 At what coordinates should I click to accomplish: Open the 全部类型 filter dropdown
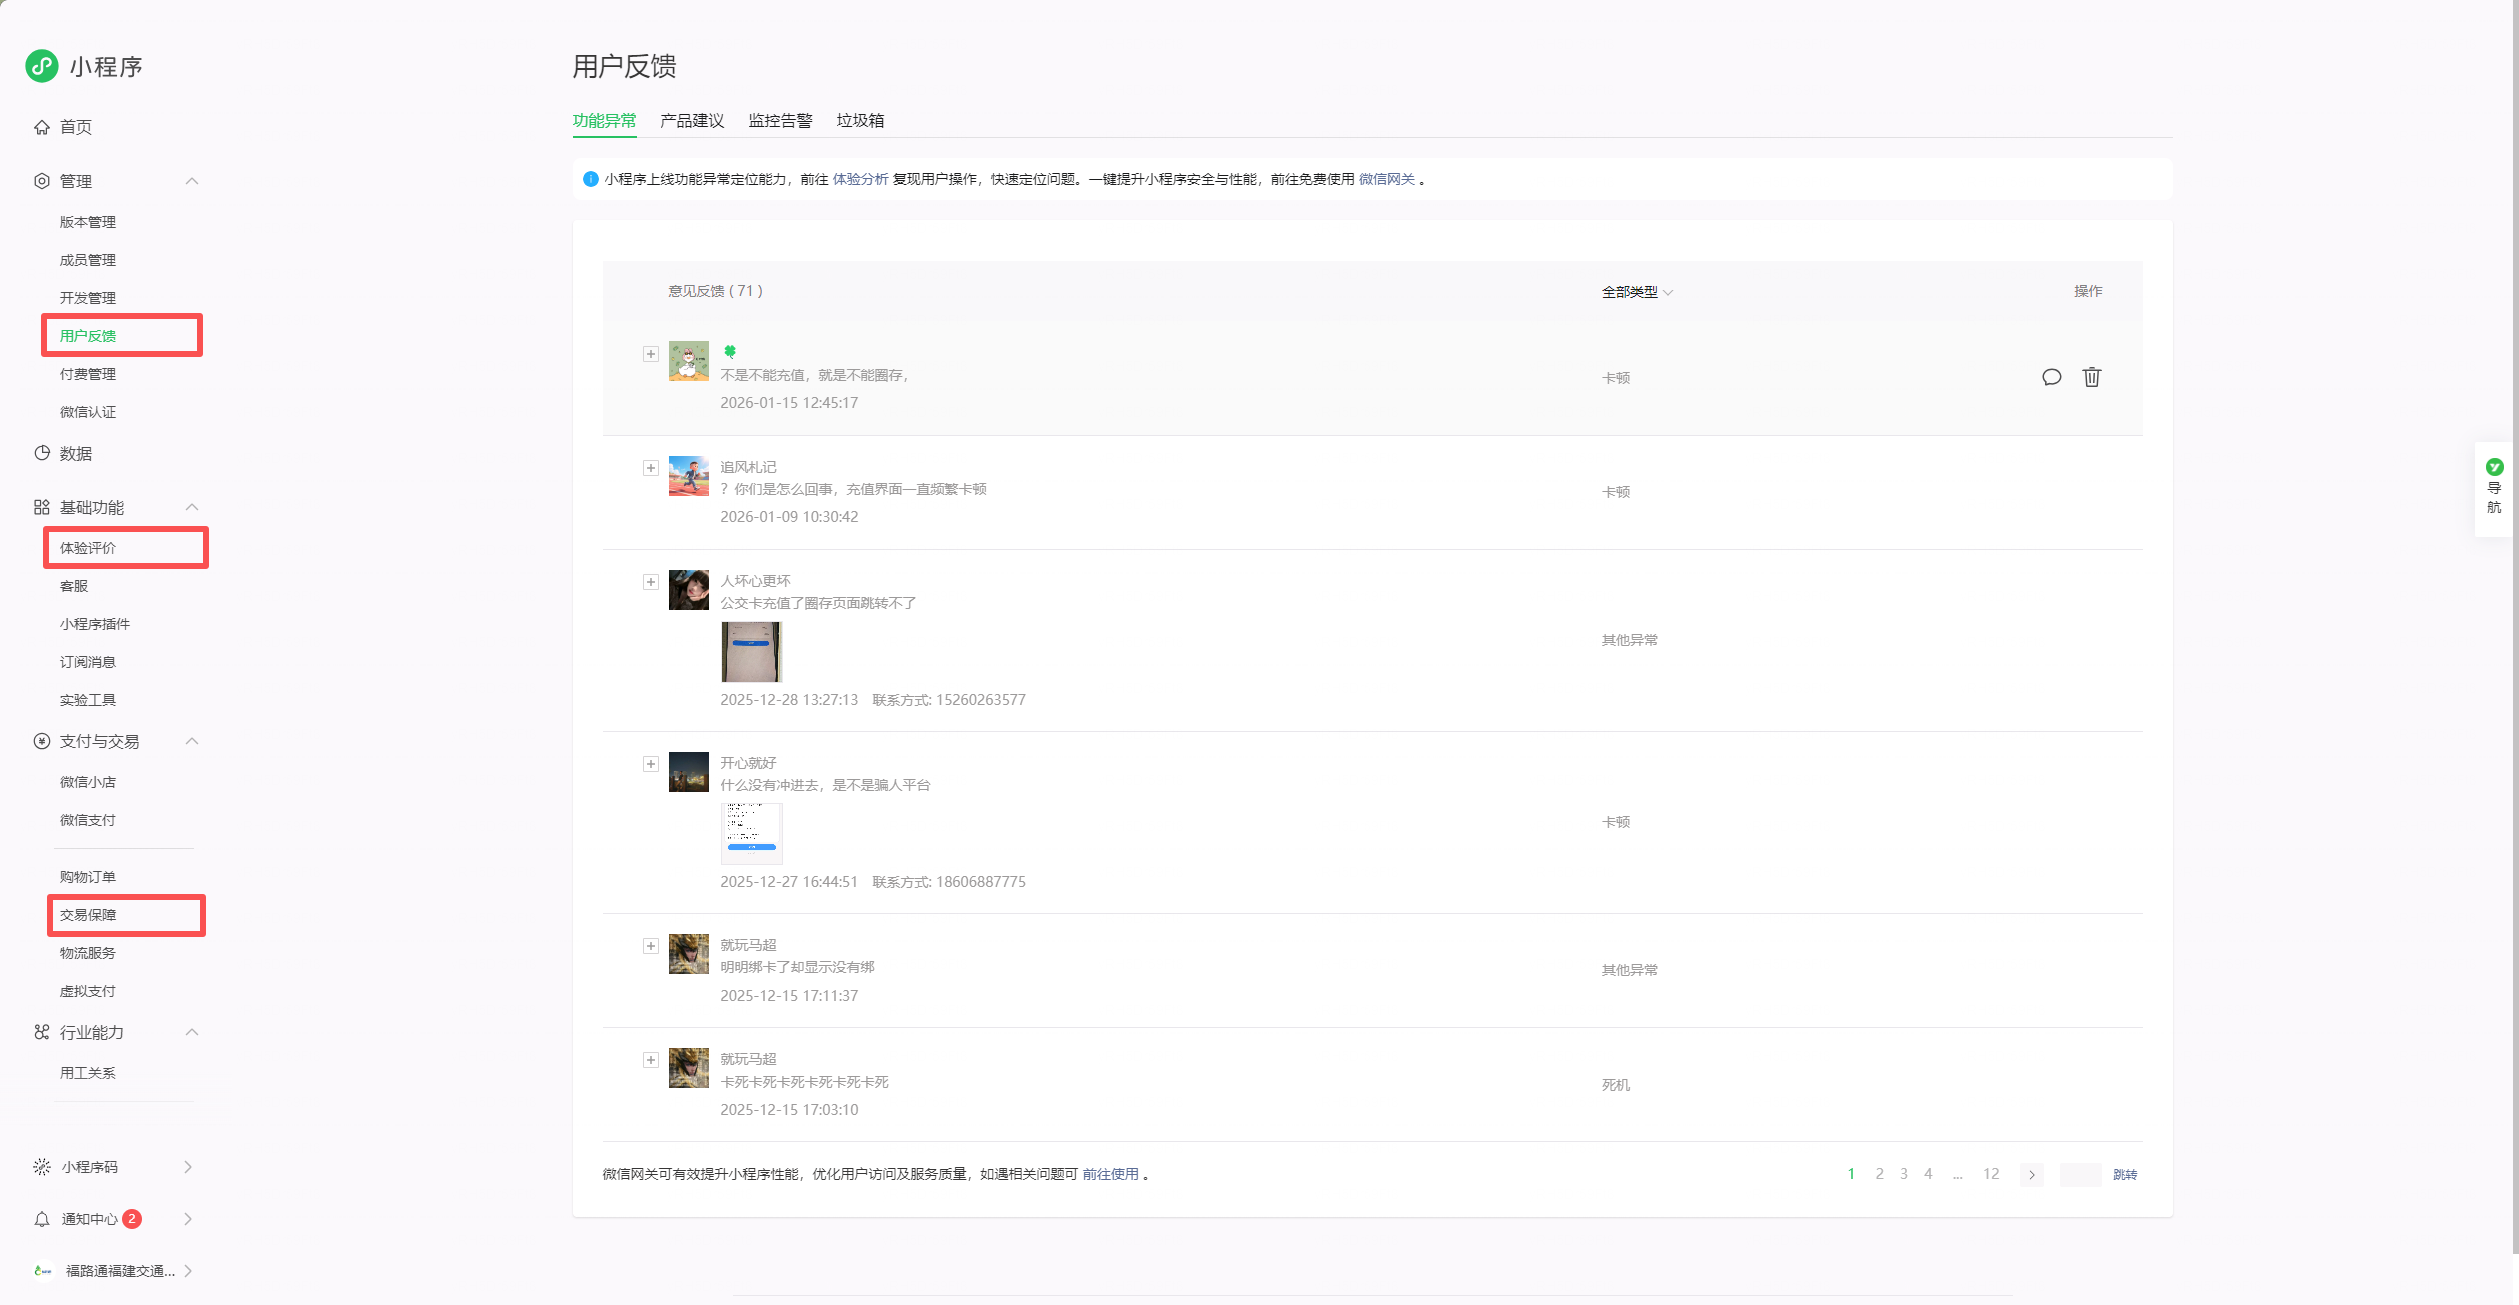[x=1637, y=292]
